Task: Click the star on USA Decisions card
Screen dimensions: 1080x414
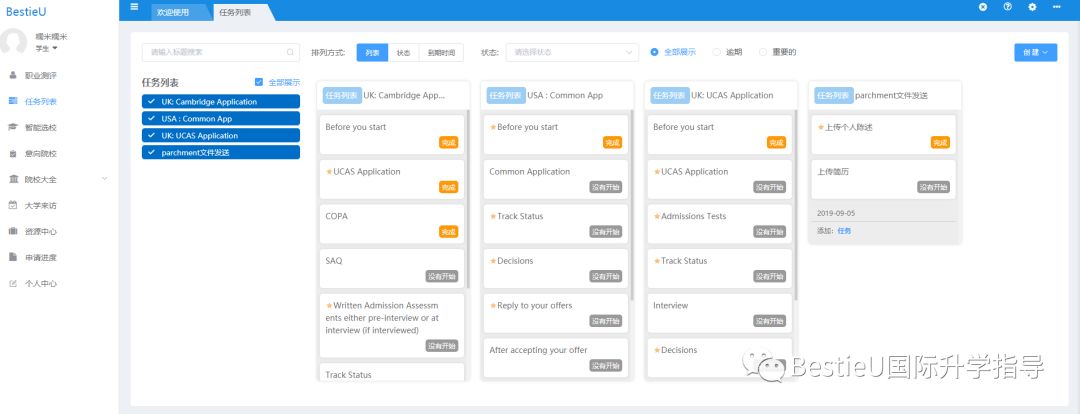Action: (493, 261)
